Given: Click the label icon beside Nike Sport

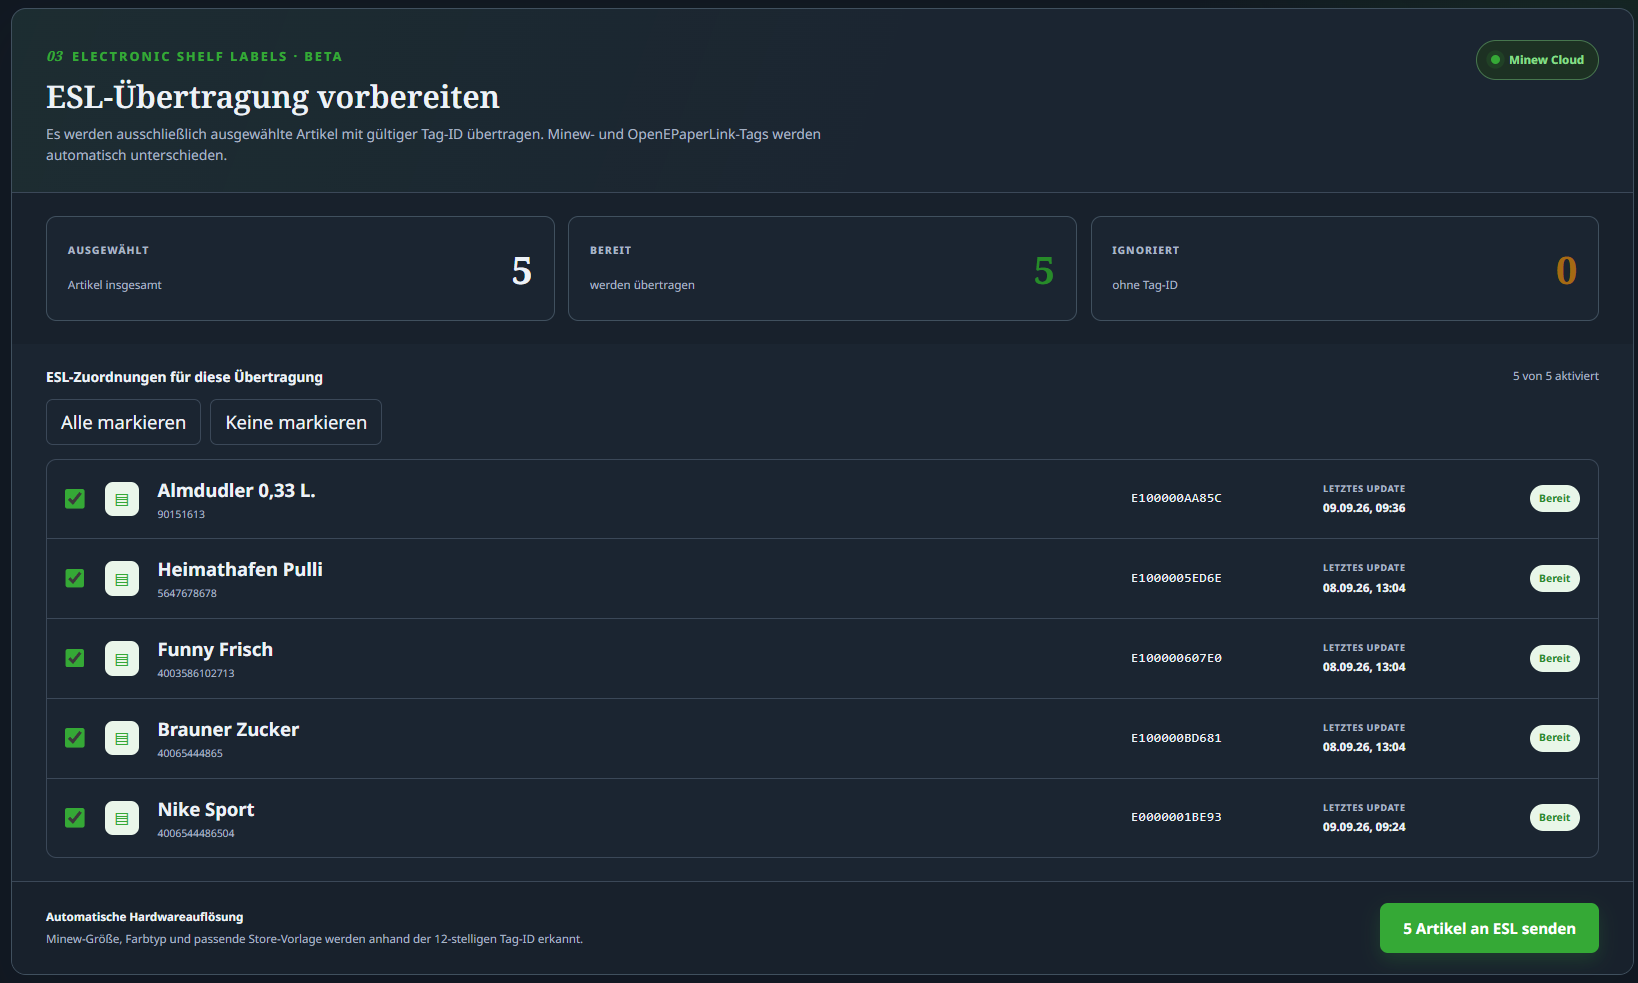Looking at the screenshot, I should click(x=122, y=818).
